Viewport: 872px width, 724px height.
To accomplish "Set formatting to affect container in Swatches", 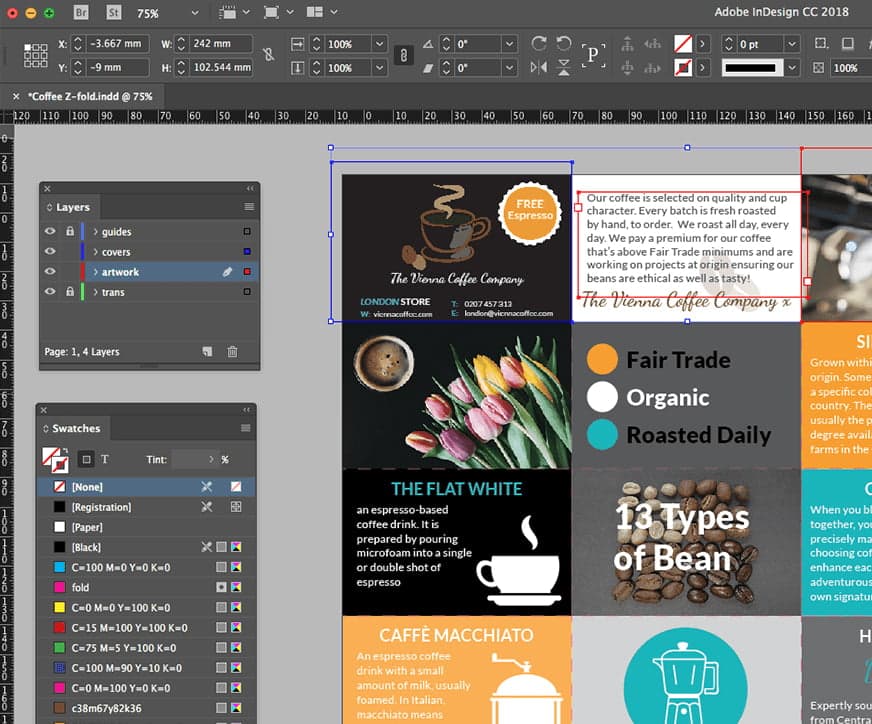I will coord(86,459).
